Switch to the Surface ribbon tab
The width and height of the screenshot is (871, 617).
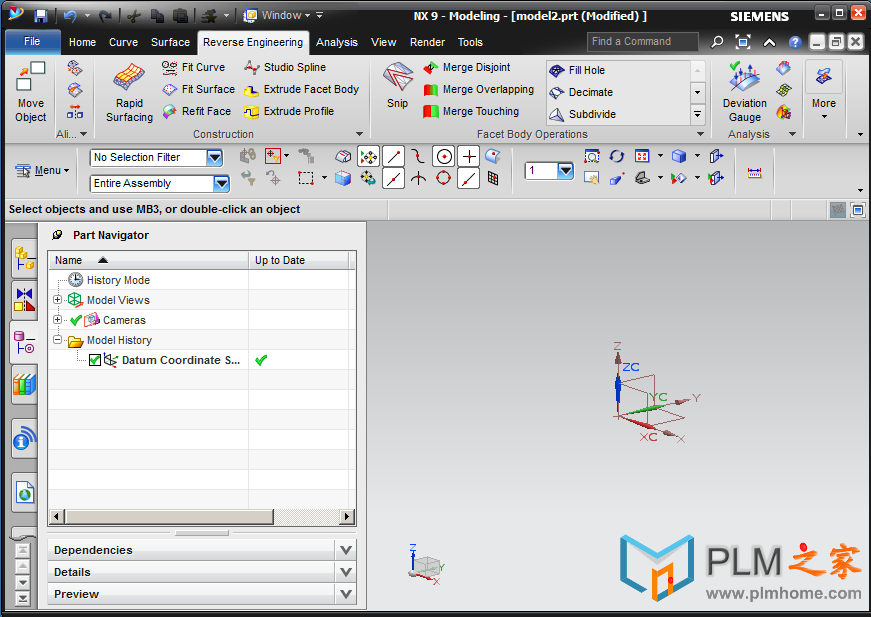click(x=171, y=42)
